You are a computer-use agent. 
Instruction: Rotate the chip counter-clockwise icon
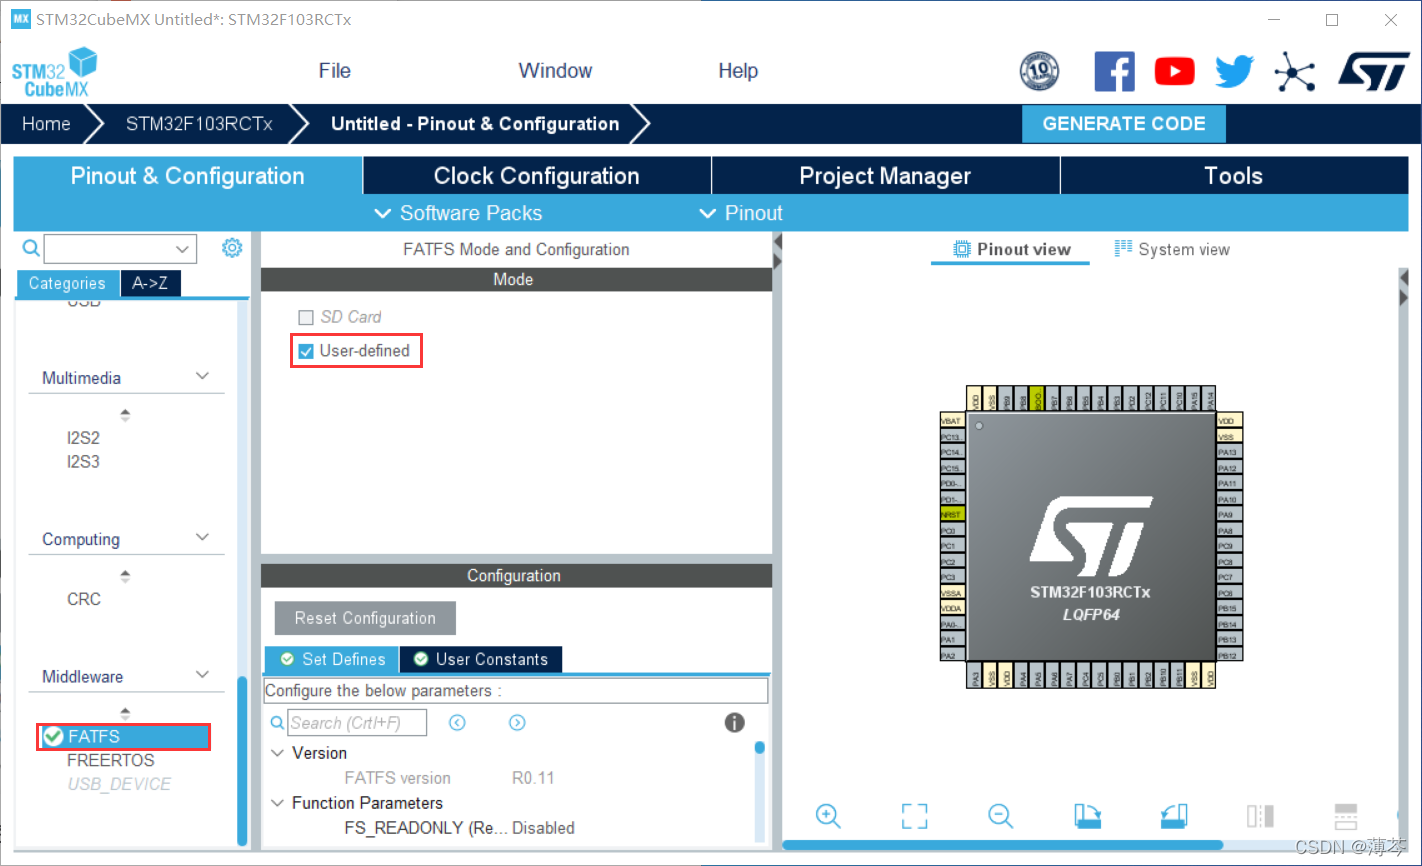click(1174, 816)
